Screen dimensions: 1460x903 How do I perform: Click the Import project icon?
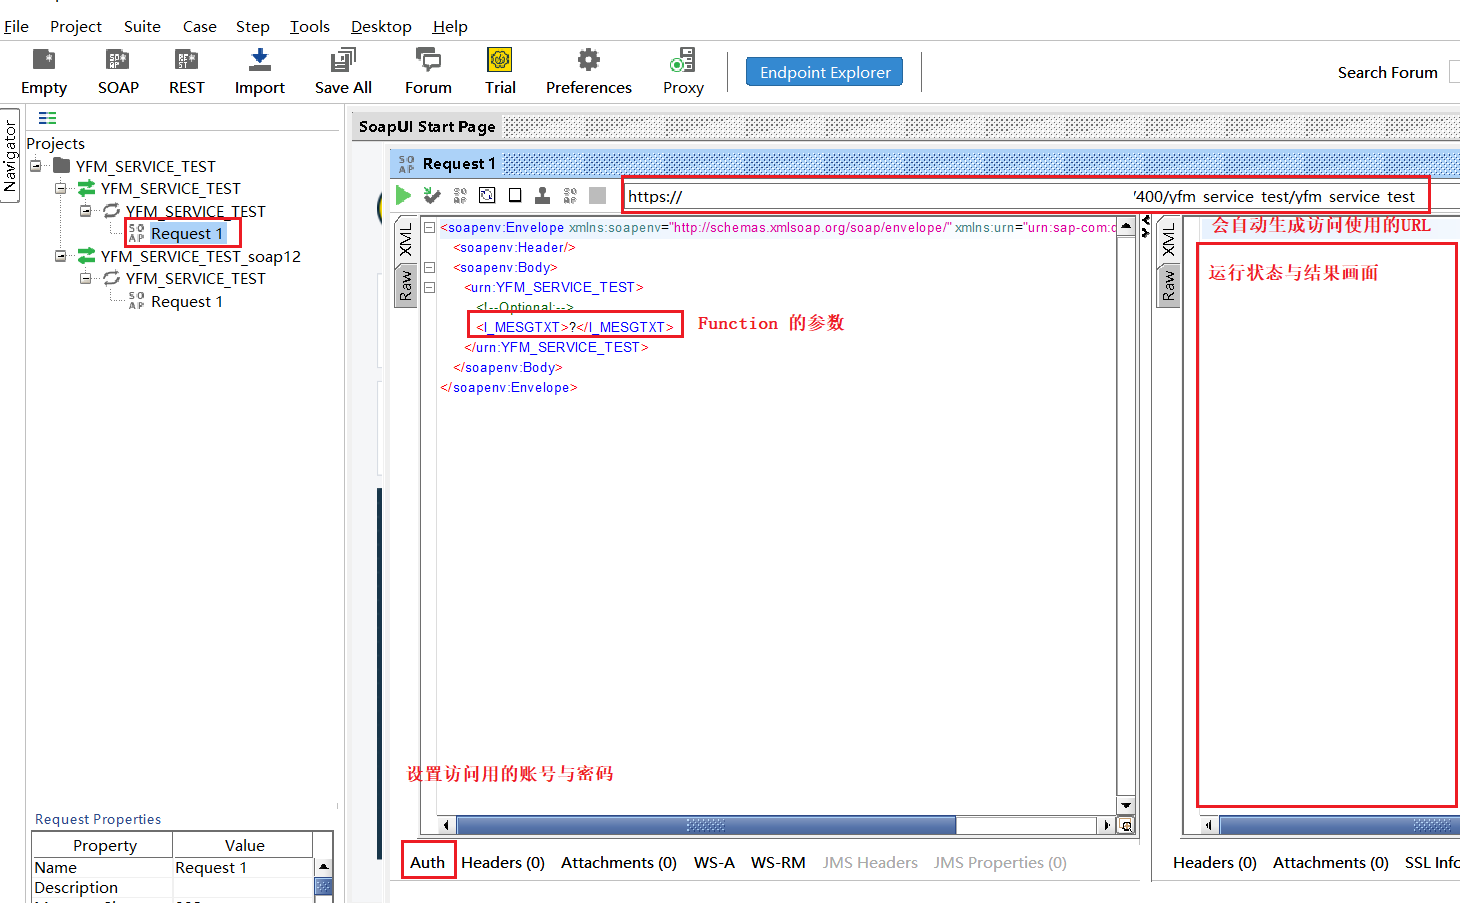pyautogui.click(x=260, y=60)
